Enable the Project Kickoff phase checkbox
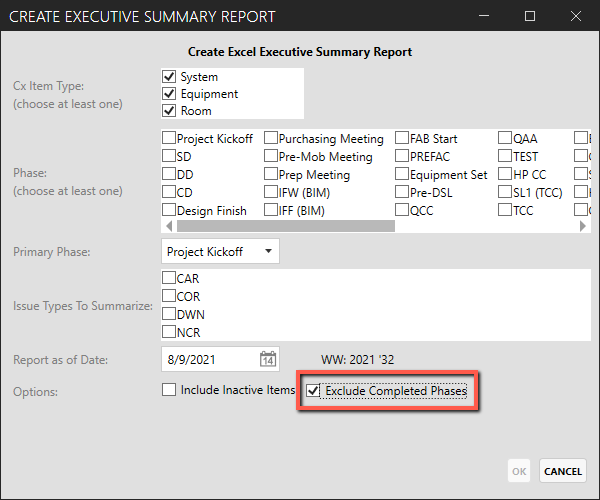 click(x=169, y=139)
